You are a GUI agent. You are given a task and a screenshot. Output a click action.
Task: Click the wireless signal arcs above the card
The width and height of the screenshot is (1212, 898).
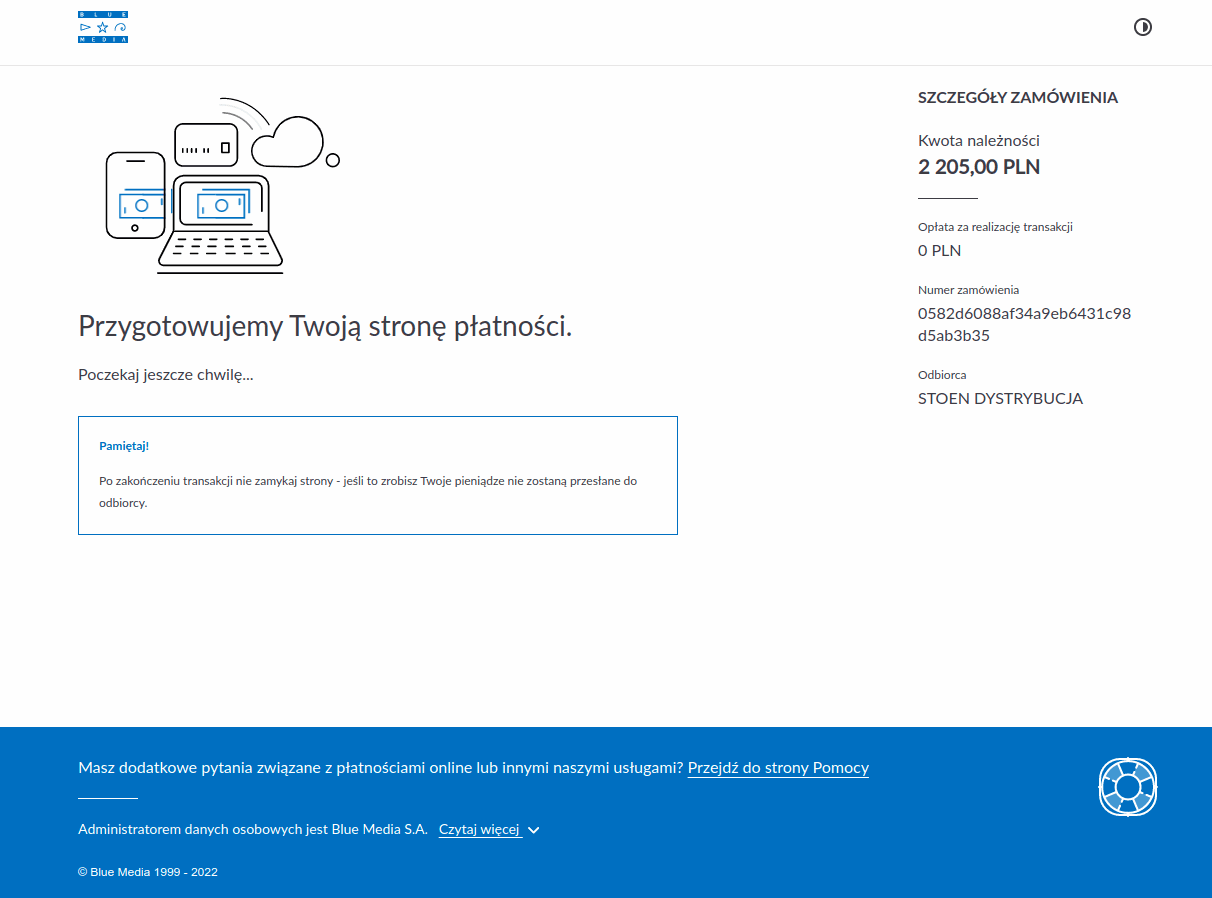pyautogui.click(x=245, y=110)
